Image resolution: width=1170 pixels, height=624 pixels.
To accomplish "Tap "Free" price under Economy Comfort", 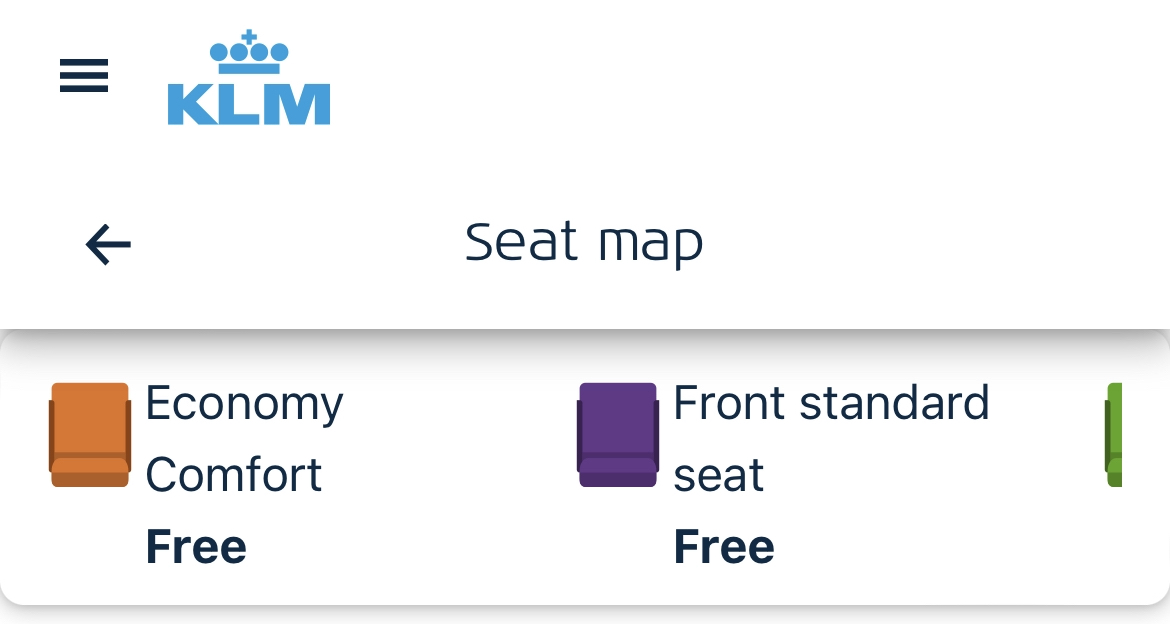I will 196,547.
